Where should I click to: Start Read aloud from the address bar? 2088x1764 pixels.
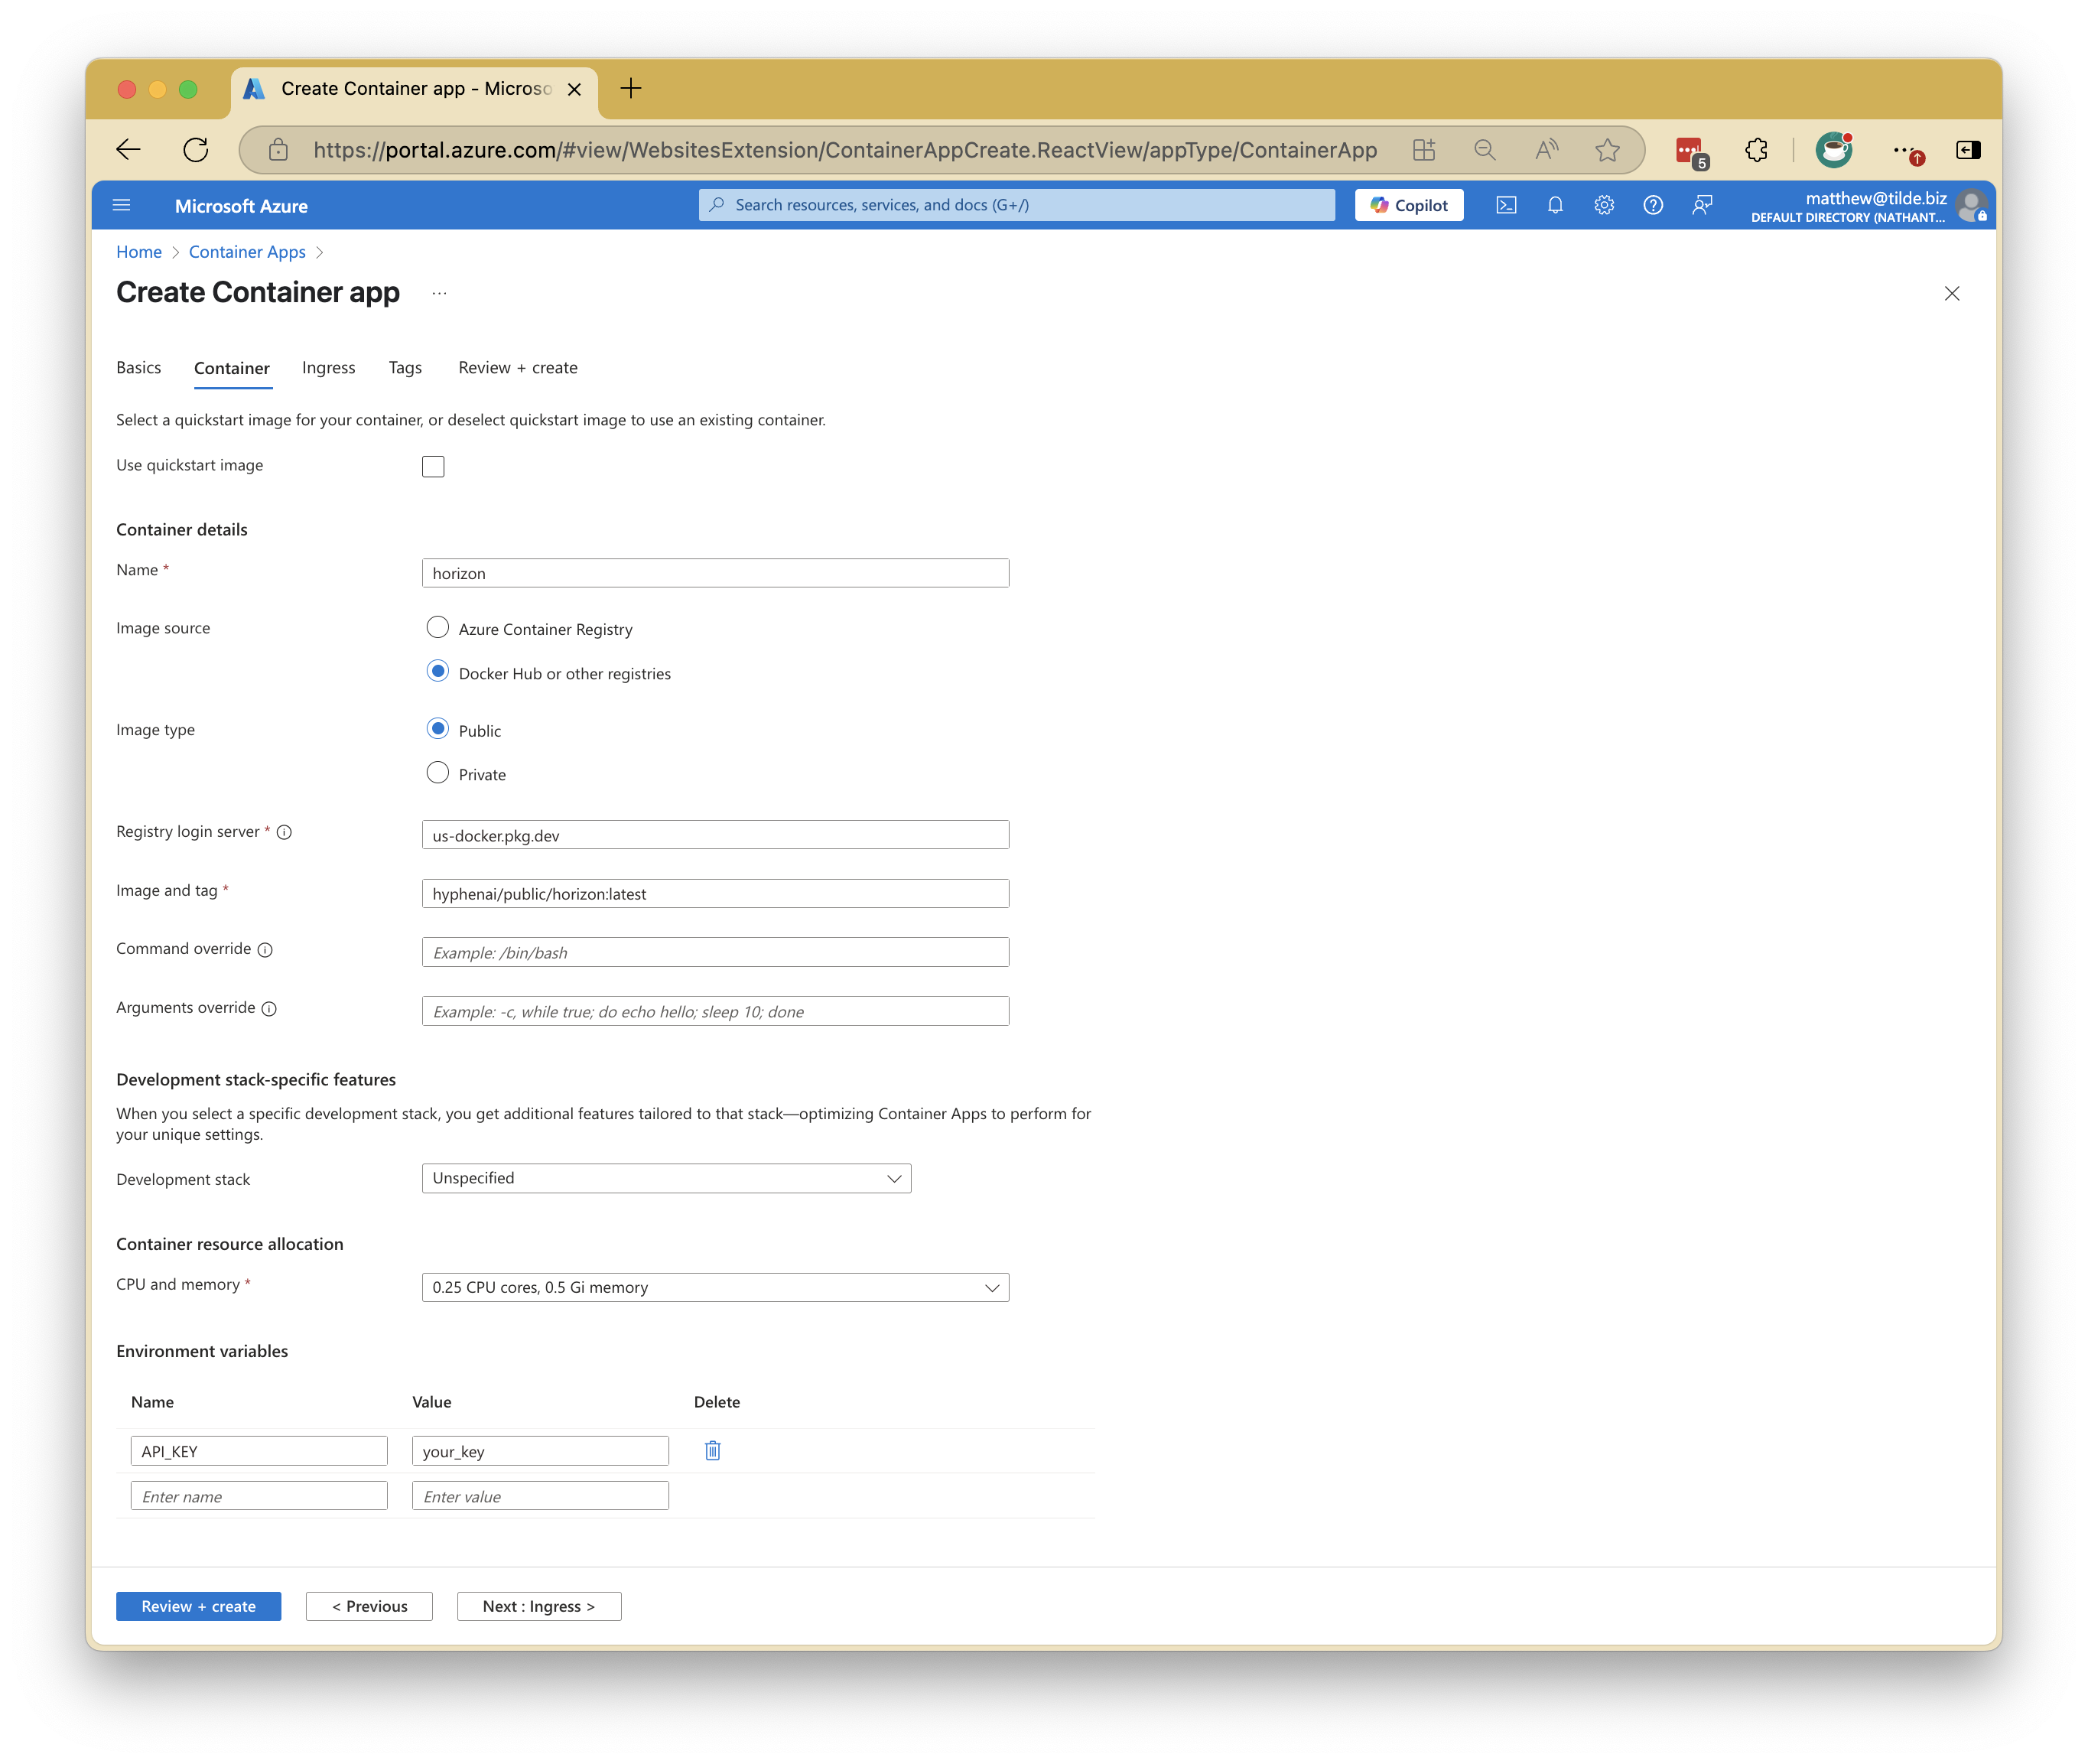click(x=1546, y=150)
